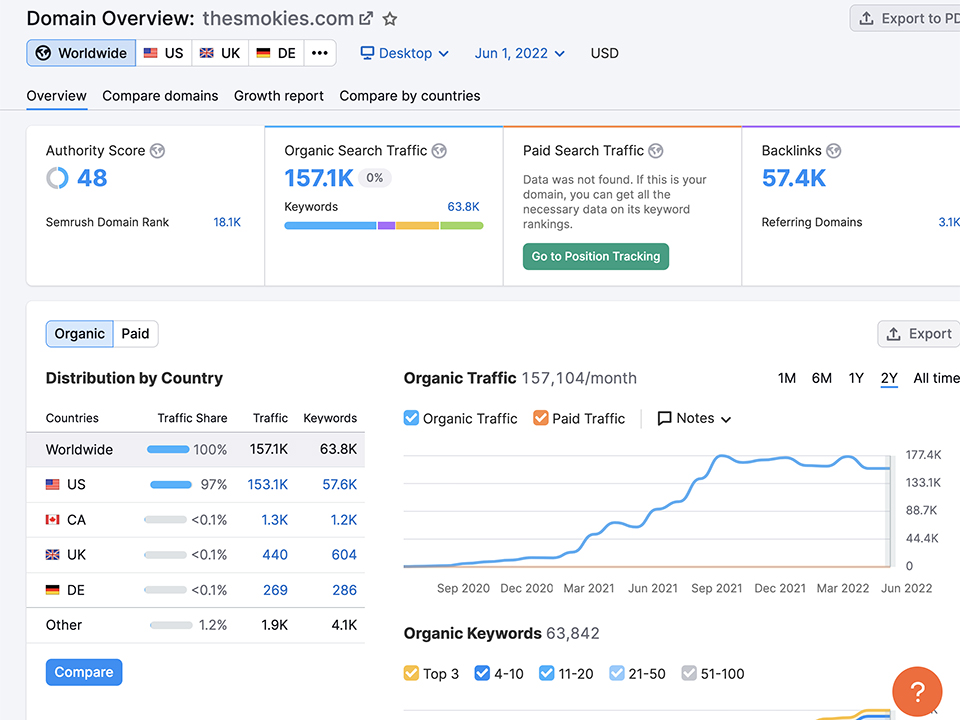This screenshot has height=720, width=960.
Task: Open the 157.1K organic traffic value
Action: coord(319,178)
